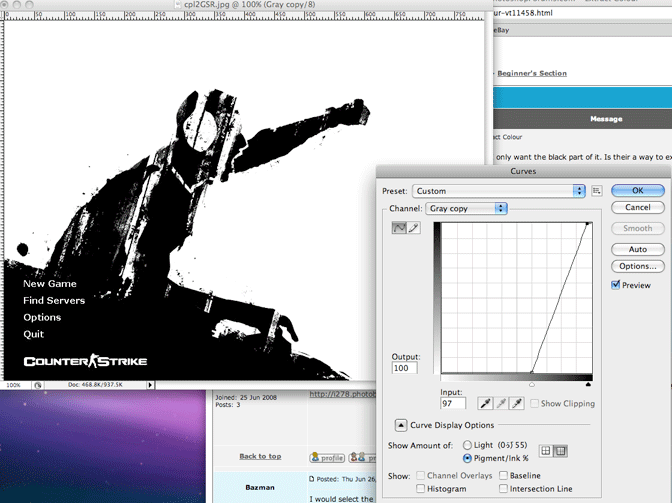Enable Intersection Line checkbox
This screenshot has width=672, height=503.
(504, 489)
